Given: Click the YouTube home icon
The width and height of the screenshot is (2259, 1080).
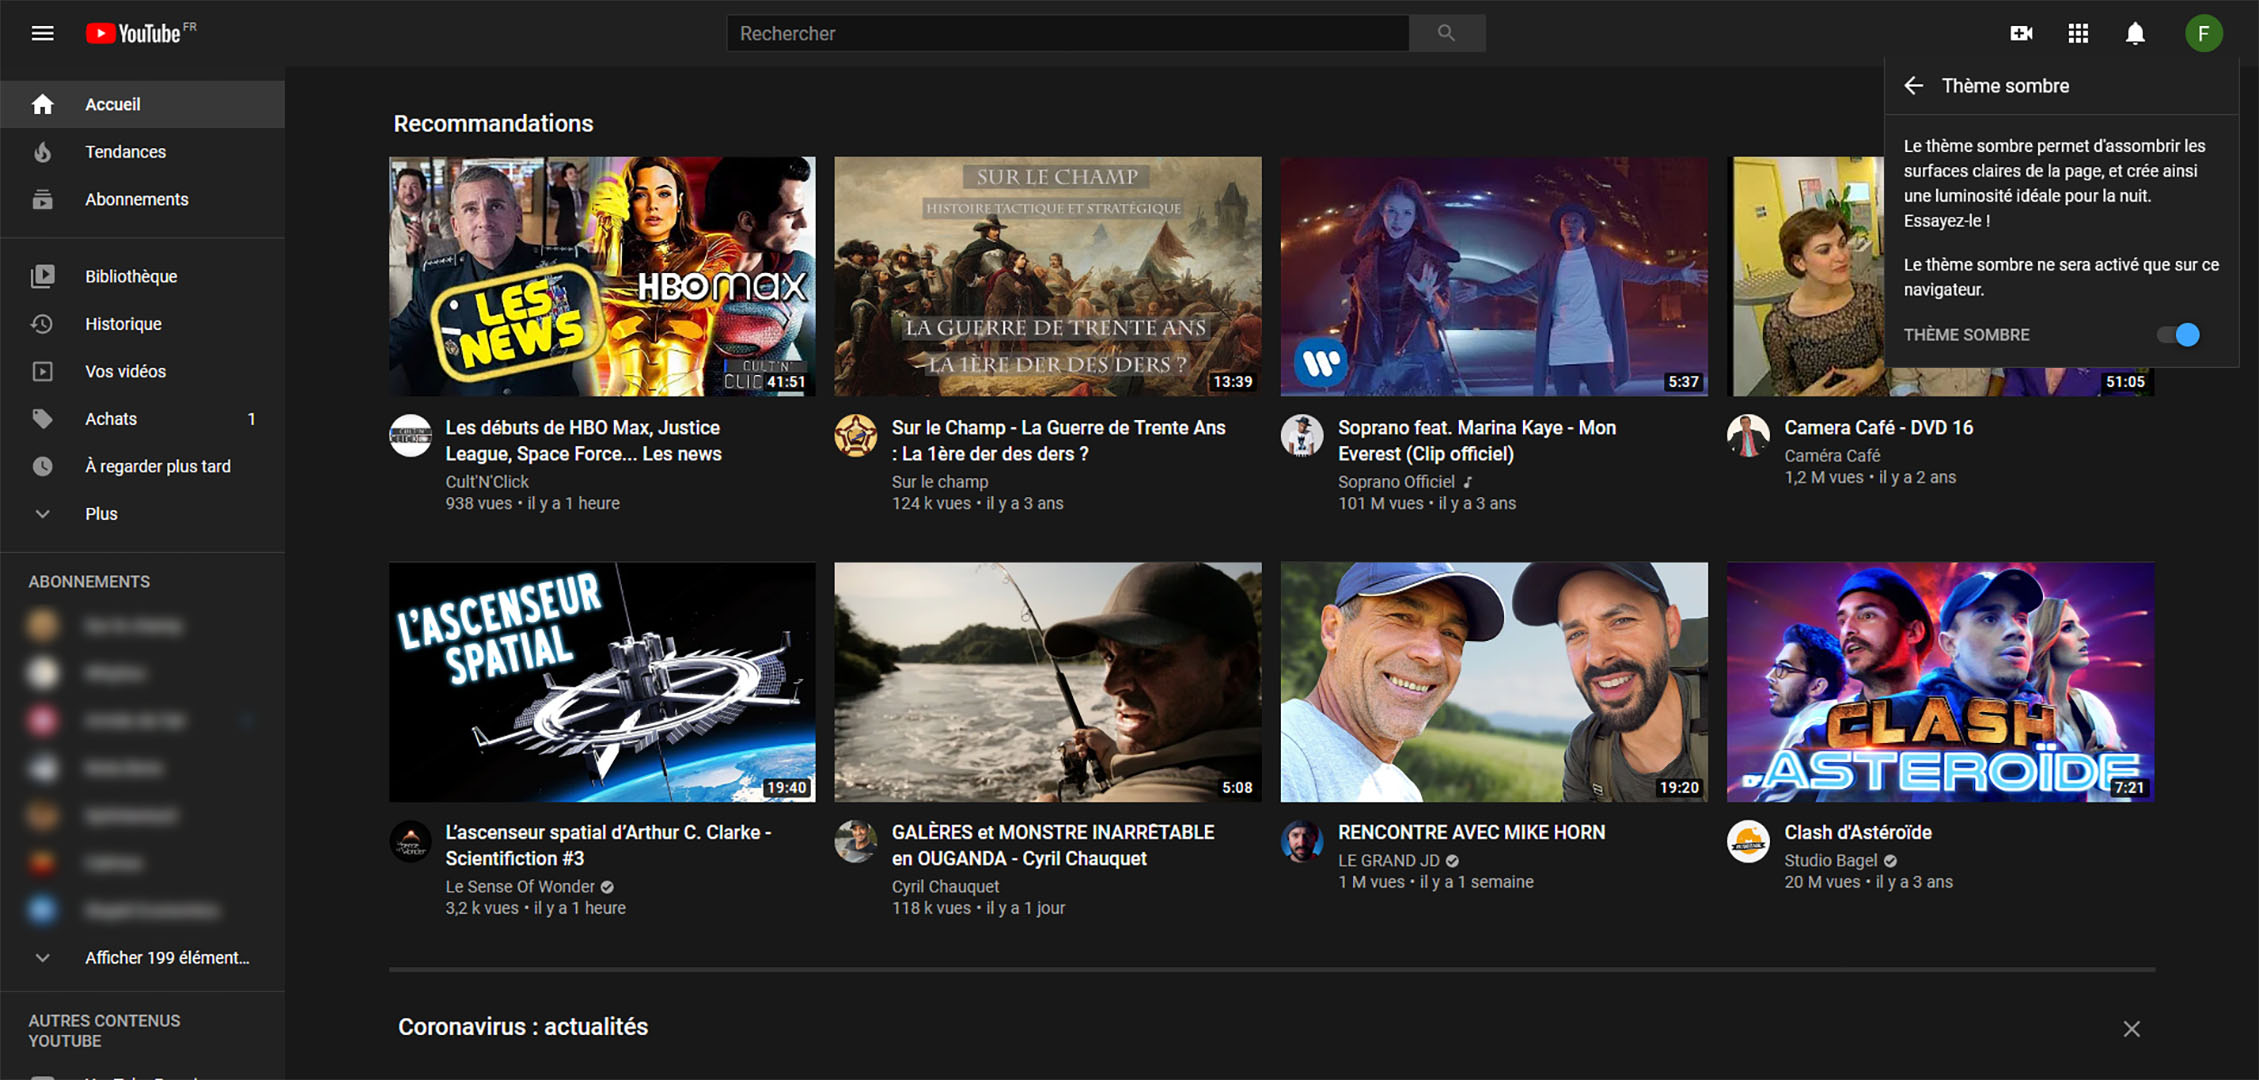Looking at the screenshot, I should click(42, 102).
